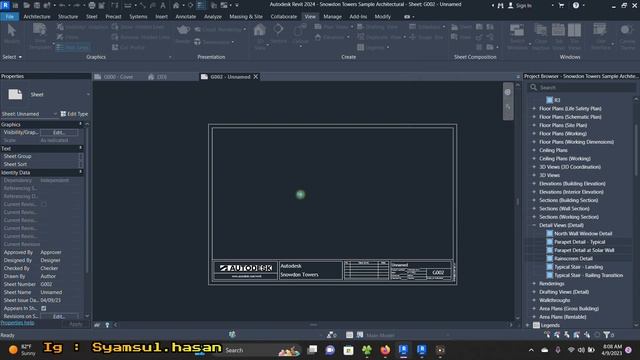Open the Massing & Site ribbon tab
640x360 pixels.
(x=246, y=17)
